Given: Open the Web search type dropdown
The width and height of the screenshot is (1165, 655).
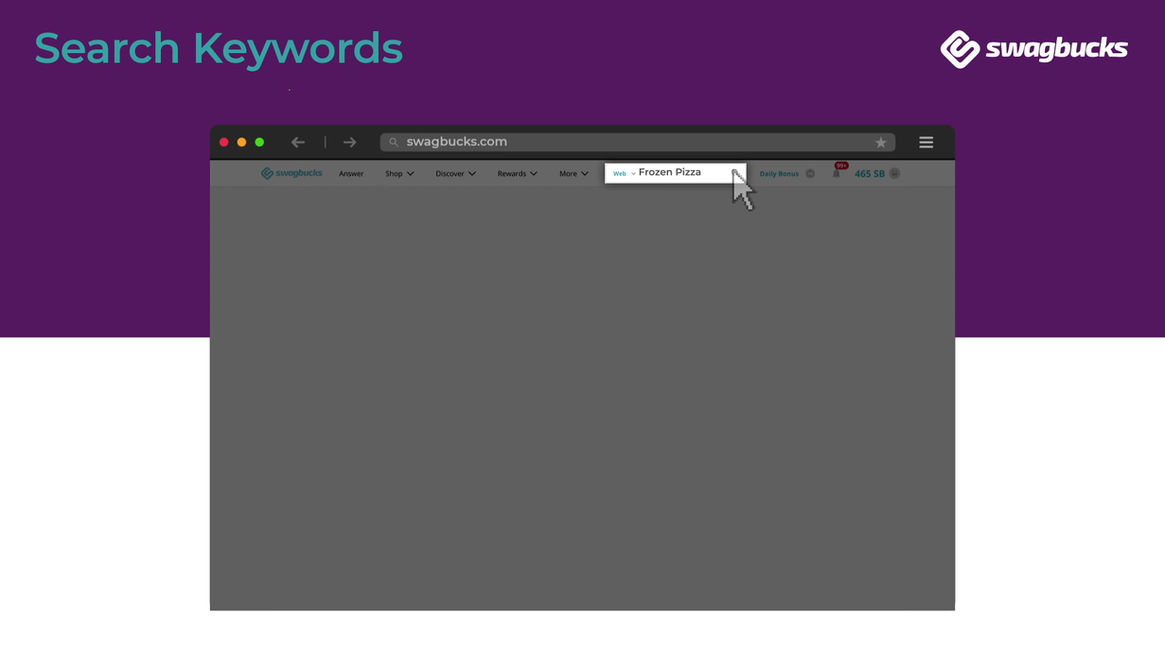Looking at the screenshot, I should 623,174.
